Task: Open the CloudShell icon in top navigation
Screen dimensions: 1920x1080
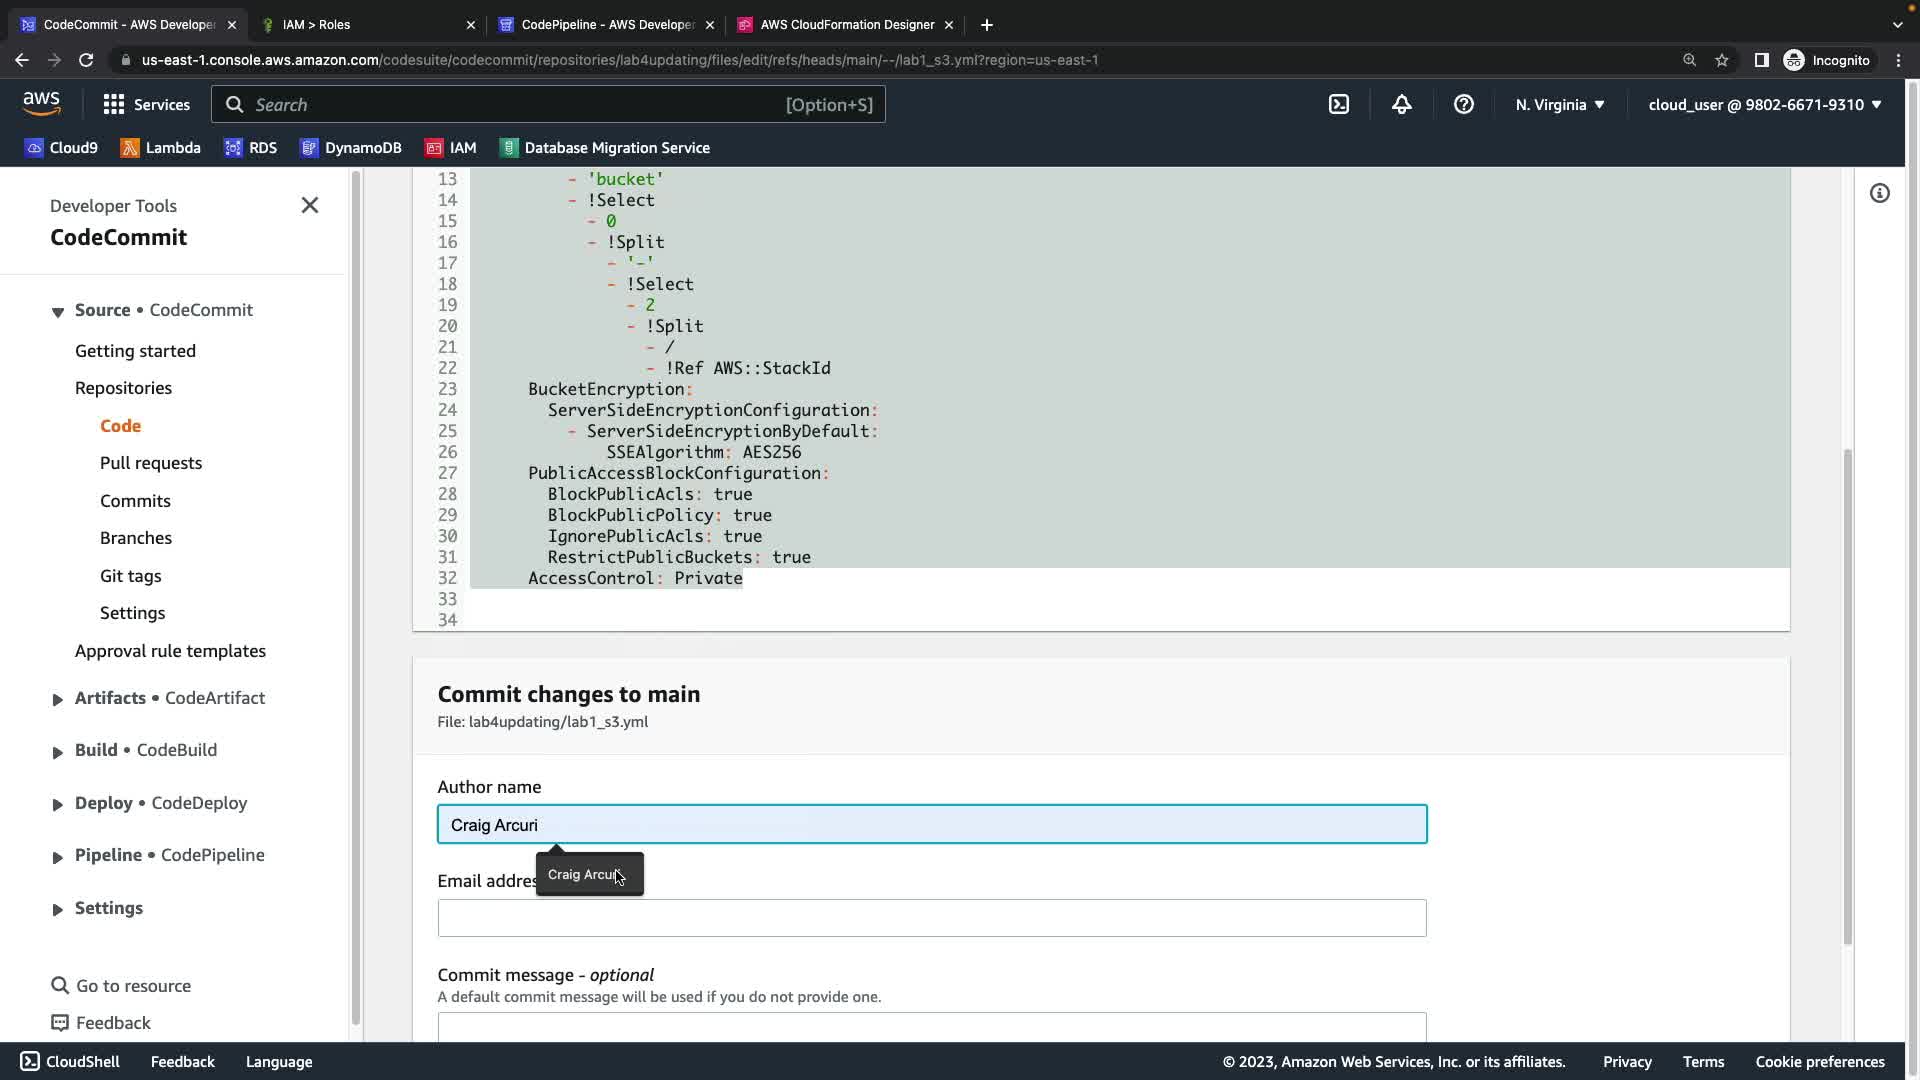Action: [x=1339, y=104]
